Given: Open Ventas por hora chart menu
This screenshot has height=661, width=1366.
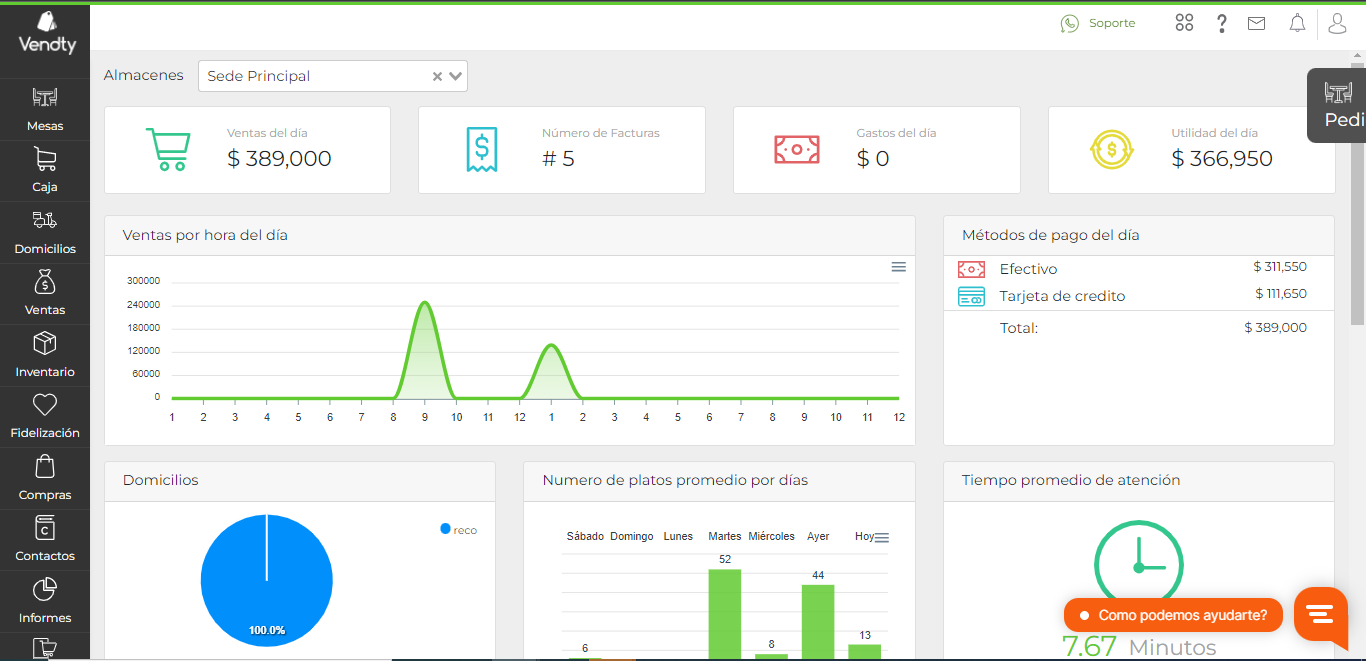Looking at the screenshot, I should [x=898, y=267].
